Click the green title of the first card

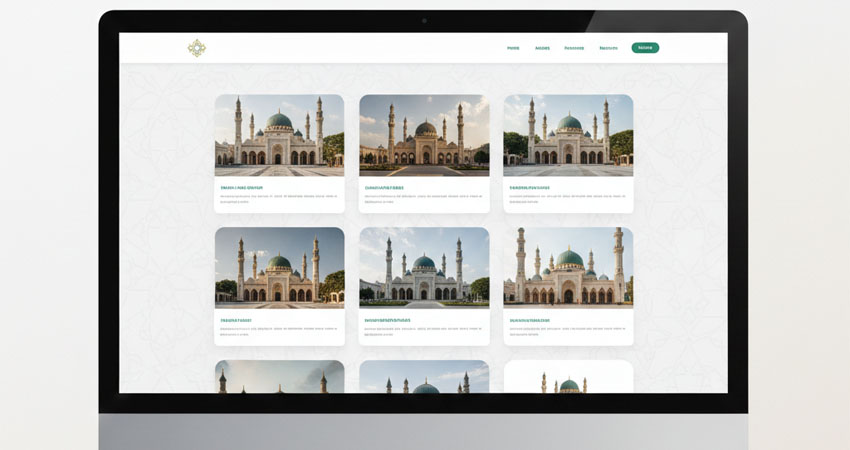[x=242, y=188]
